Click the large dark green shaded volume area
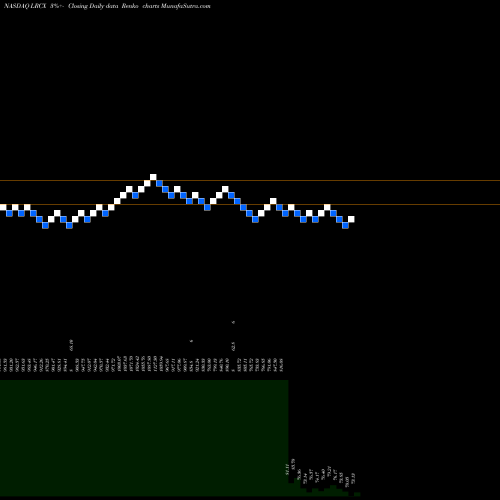 point(144,438)
